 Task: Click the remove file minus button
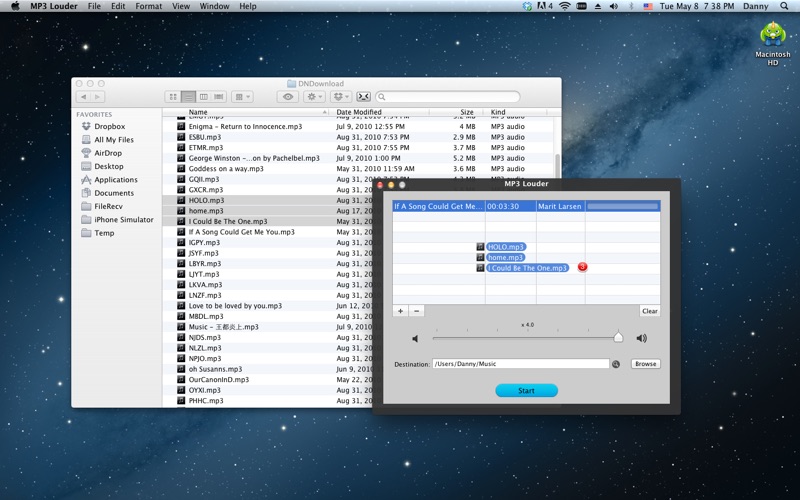tap(416, 311)
